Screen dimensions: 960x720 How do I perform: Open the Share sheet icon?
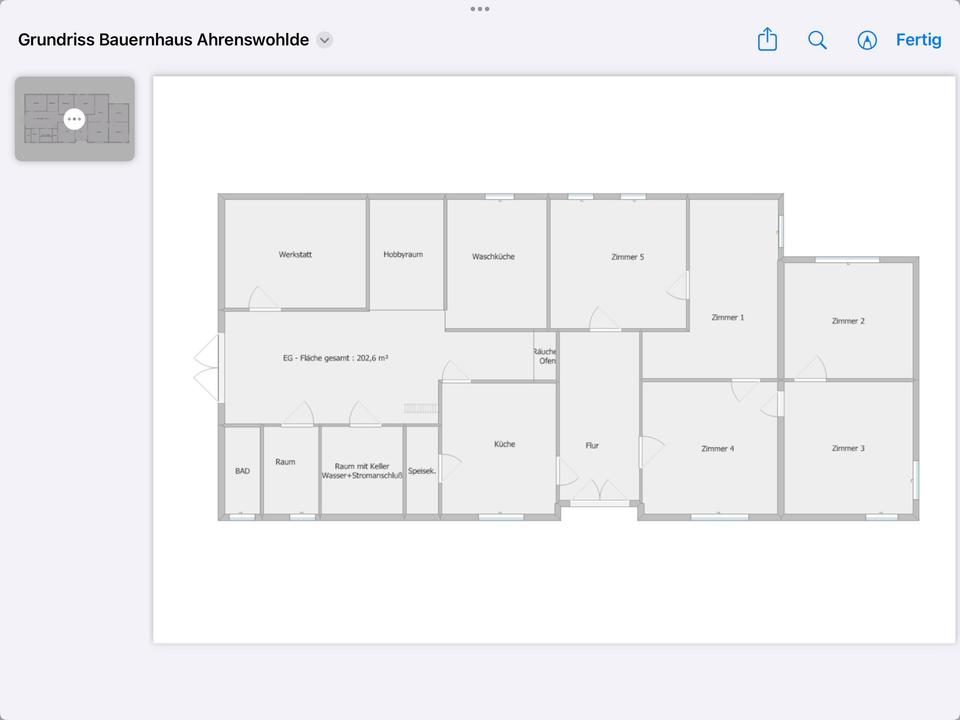click(767, 40)
